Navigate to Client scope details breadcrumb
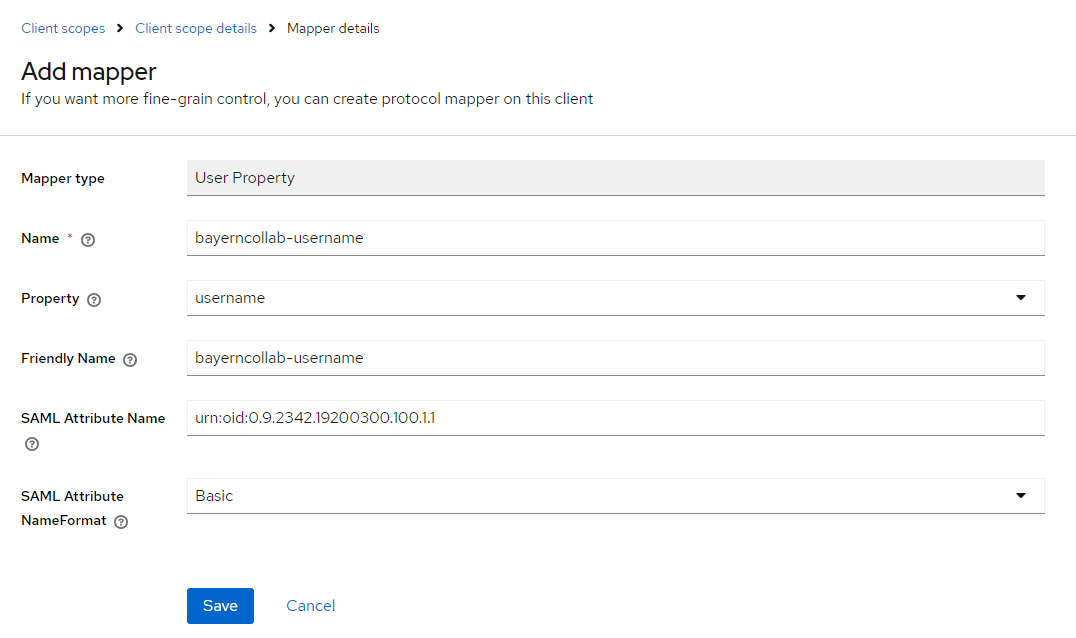This screenshot has height=638, width=1076. click(x=196, y=29)
